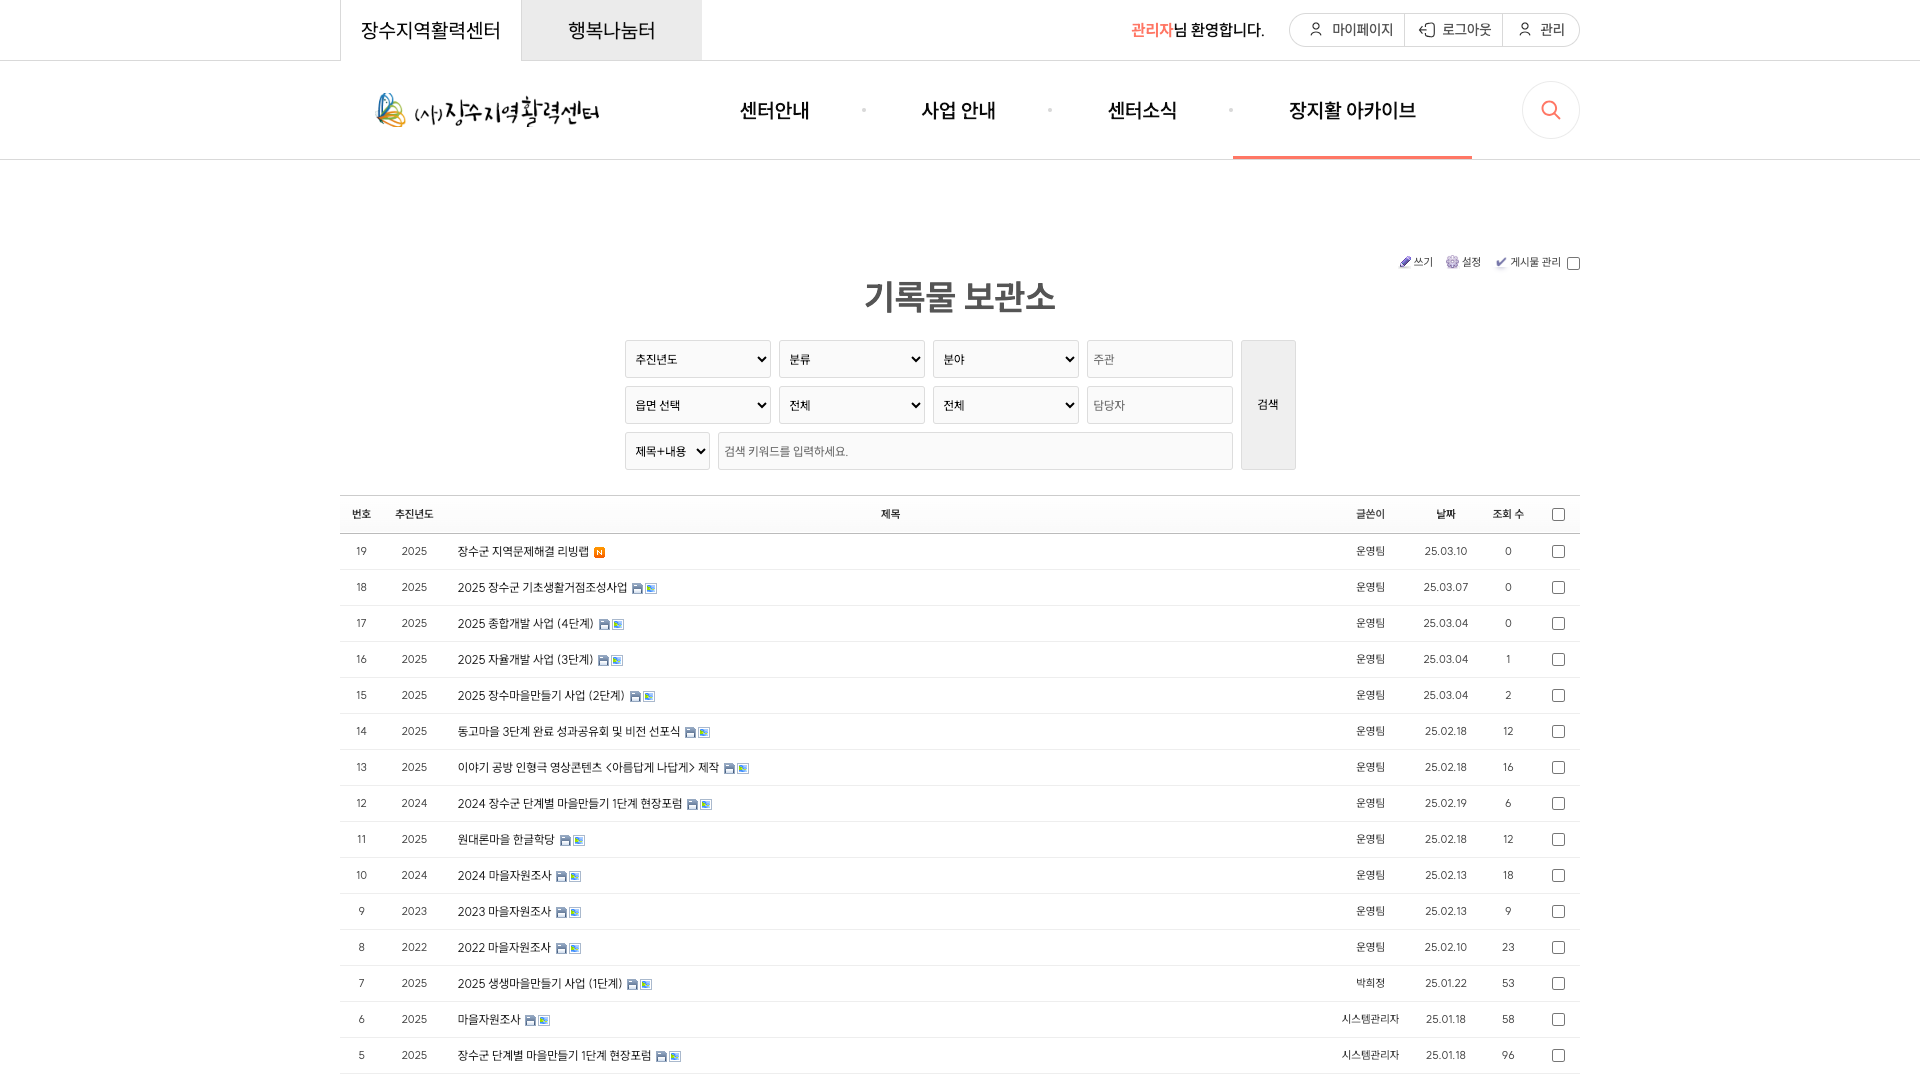Viewport: 1920px width, 1080px height.
Task: Check the box for 장수군 지역문제해결 리빙랩
Action: point(1558,551)
